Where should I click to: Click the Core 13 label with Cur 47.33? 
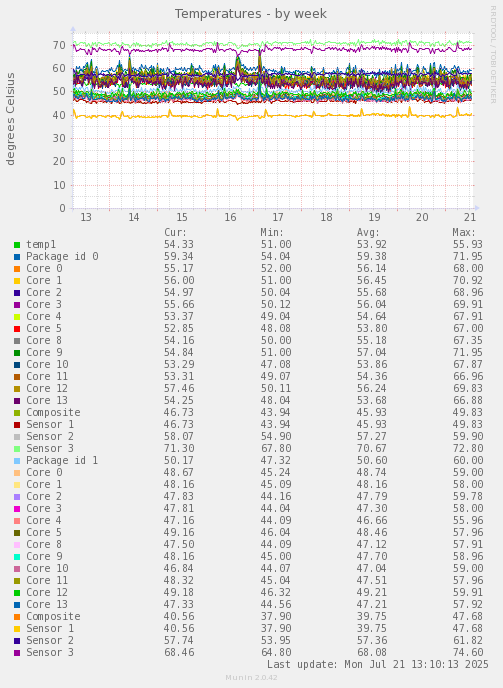tap(47, 604)
